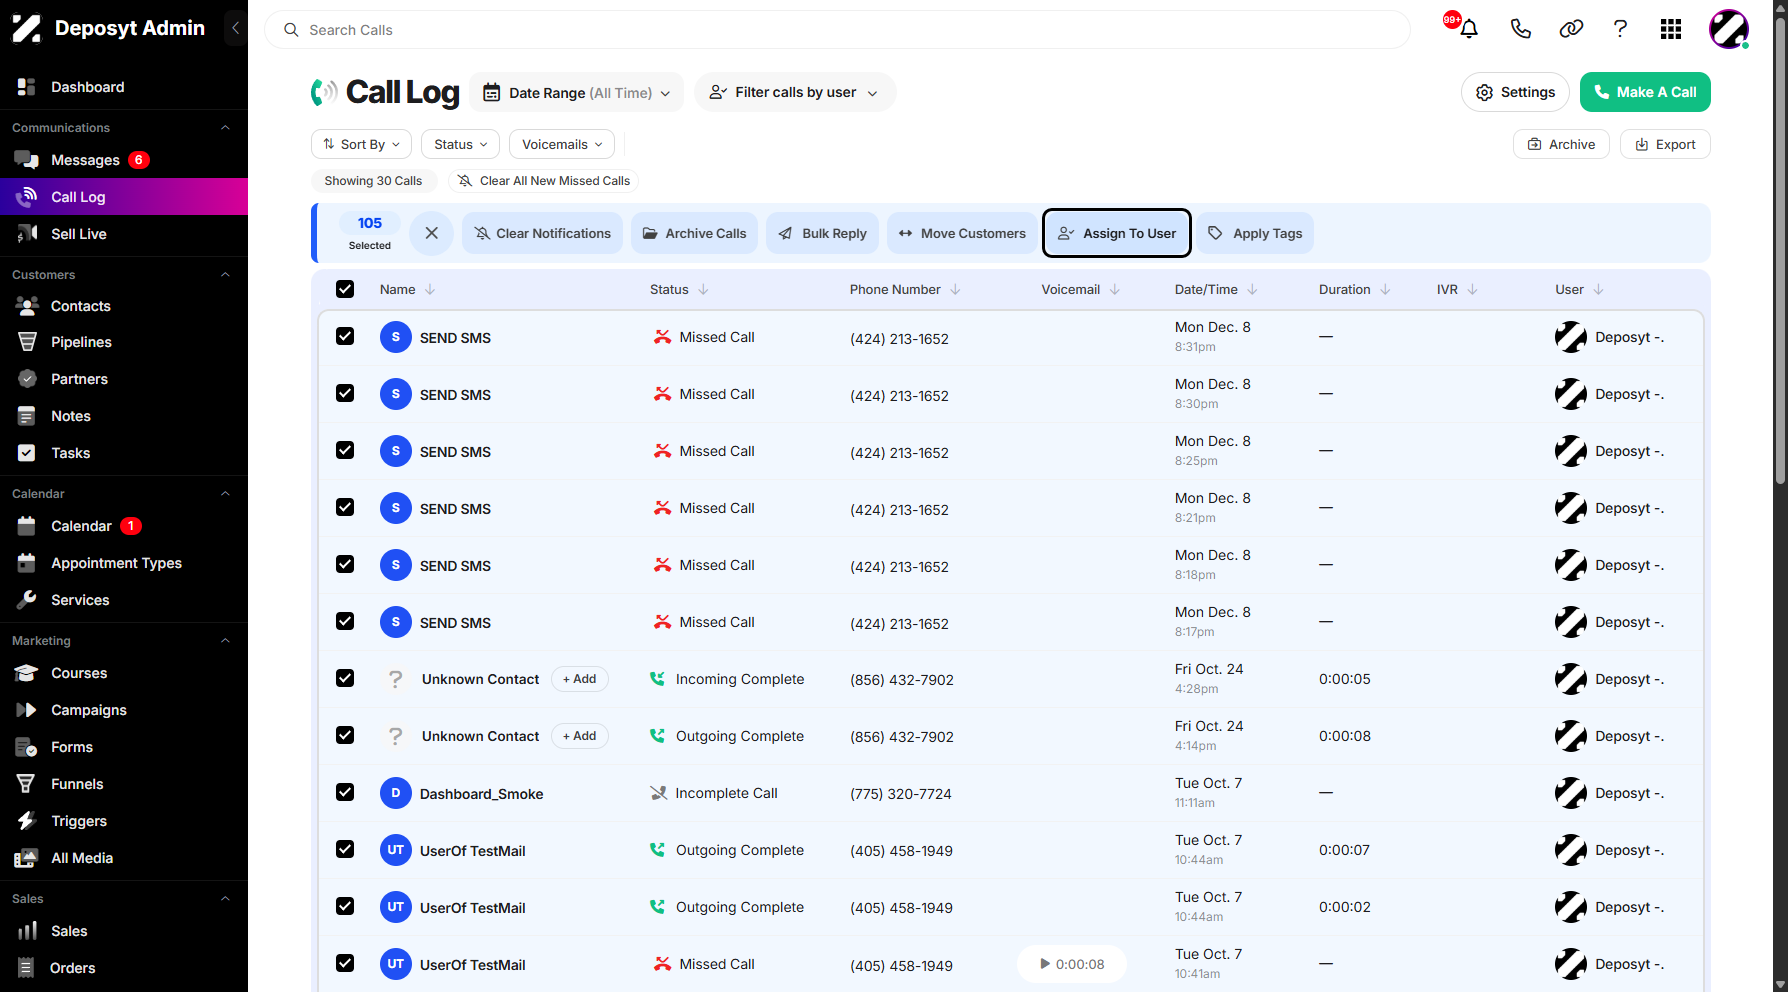The width and height of the screenshot is (1788, 992).
Task: Sort by the Status column arrow
Action: [x=703, y=290]
